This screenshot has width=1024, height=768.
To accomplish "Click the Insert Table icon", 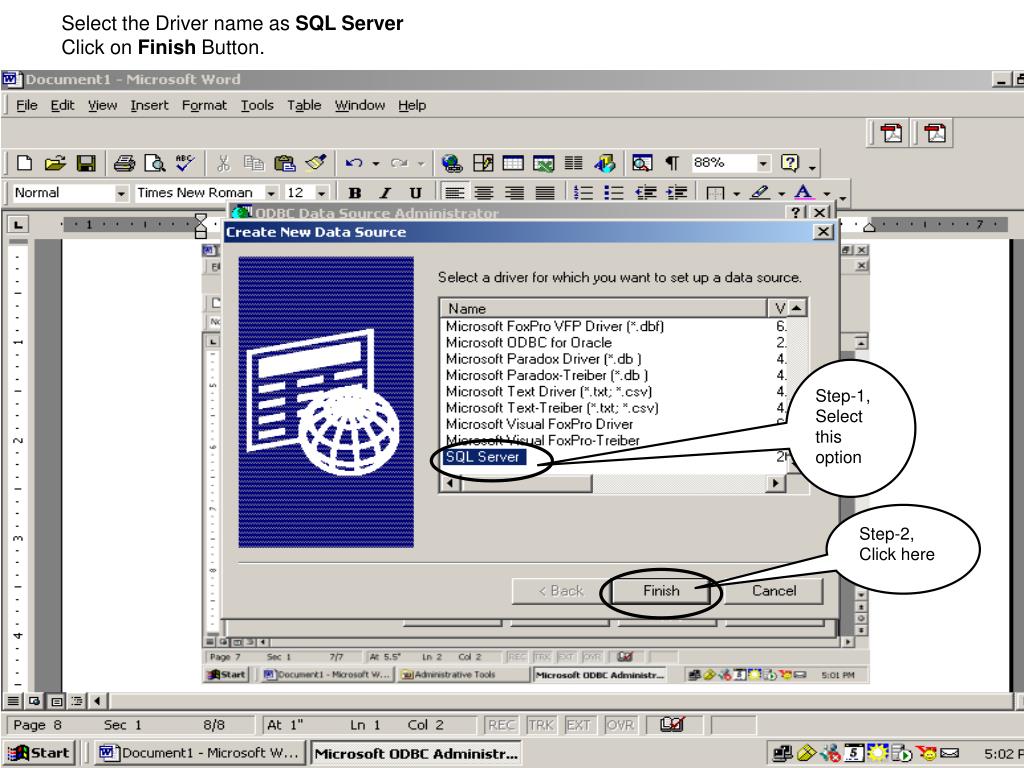I will pos(513,163).
